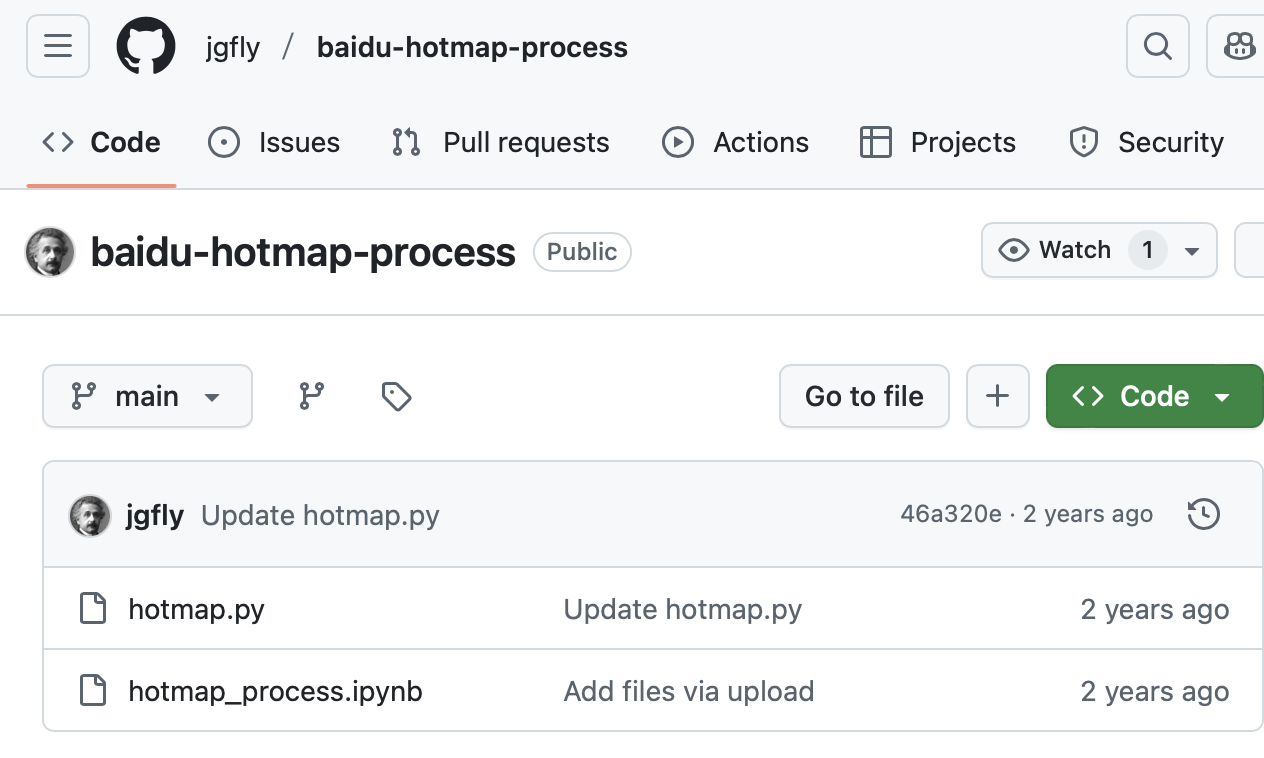
Task: Click commit hash 46a320e
Action: (950, 515)
